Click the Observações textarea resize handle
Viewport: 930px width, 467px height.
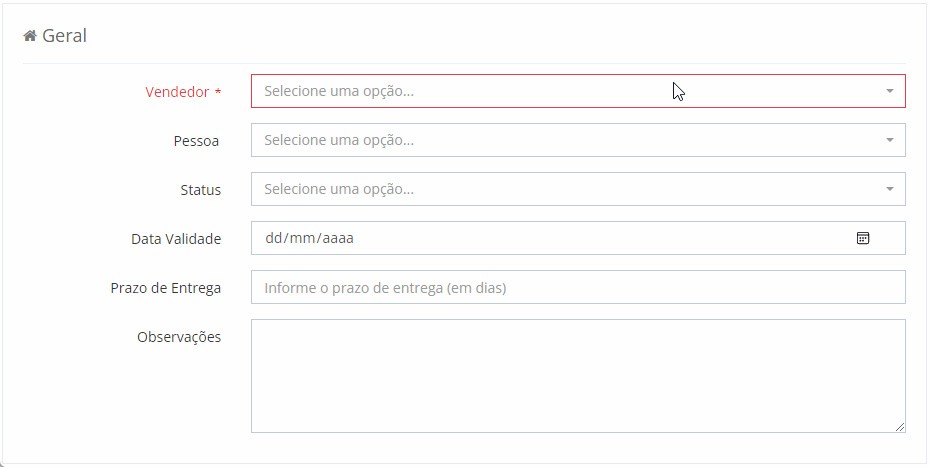tap(900, 427)
